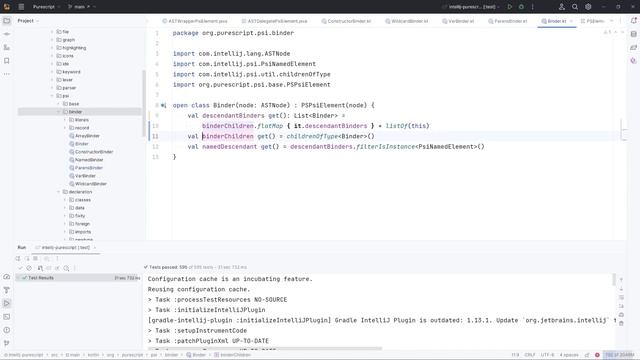This screenshot has width=640, height=360.
Task: Open the Run tool window icon in sidebar
Action: [7, 303]
